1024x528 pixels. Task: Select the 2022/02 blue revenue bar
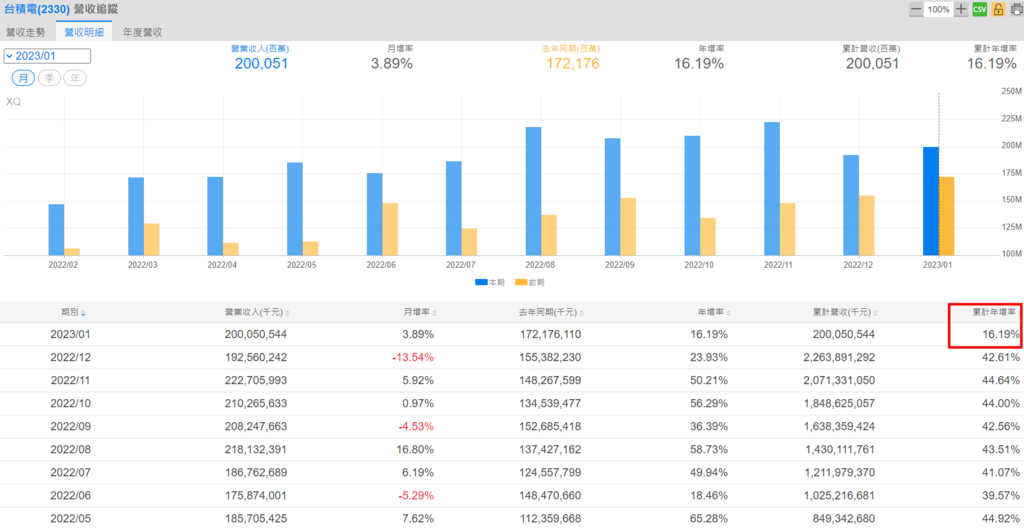(56, 230)
